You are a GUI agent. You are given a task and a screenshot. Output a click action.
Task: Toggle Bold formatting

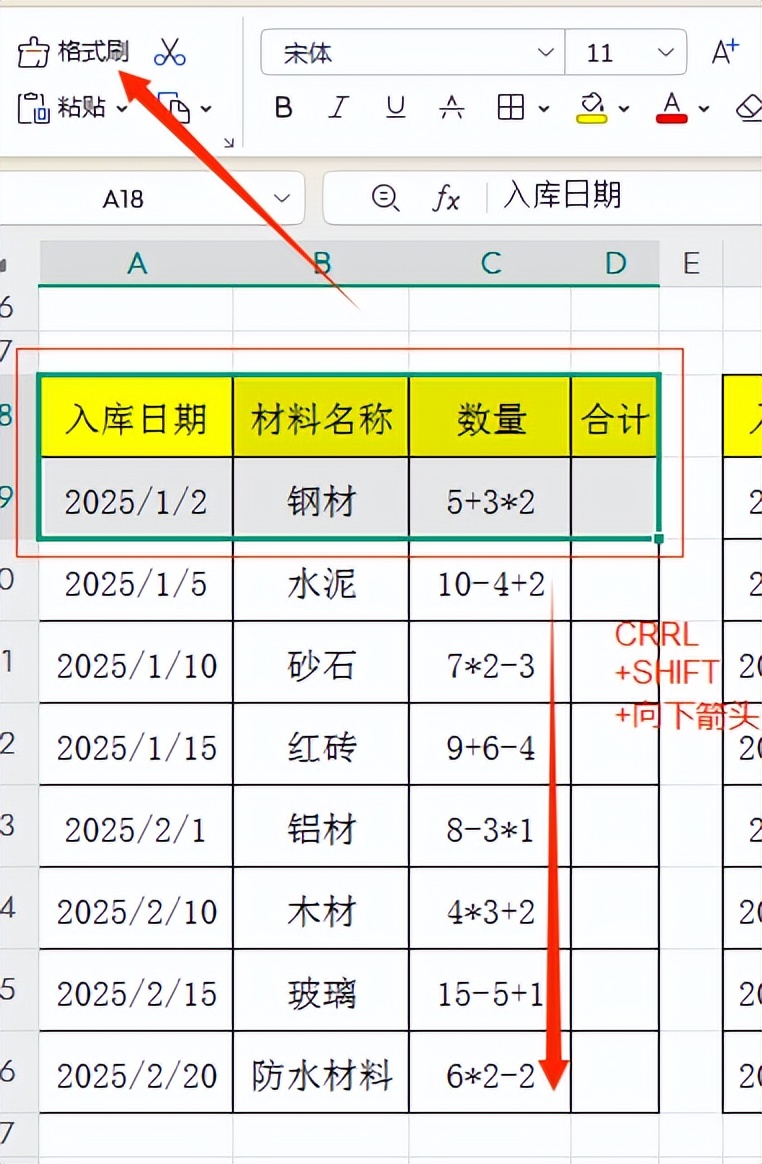click(x=283, y=108)
